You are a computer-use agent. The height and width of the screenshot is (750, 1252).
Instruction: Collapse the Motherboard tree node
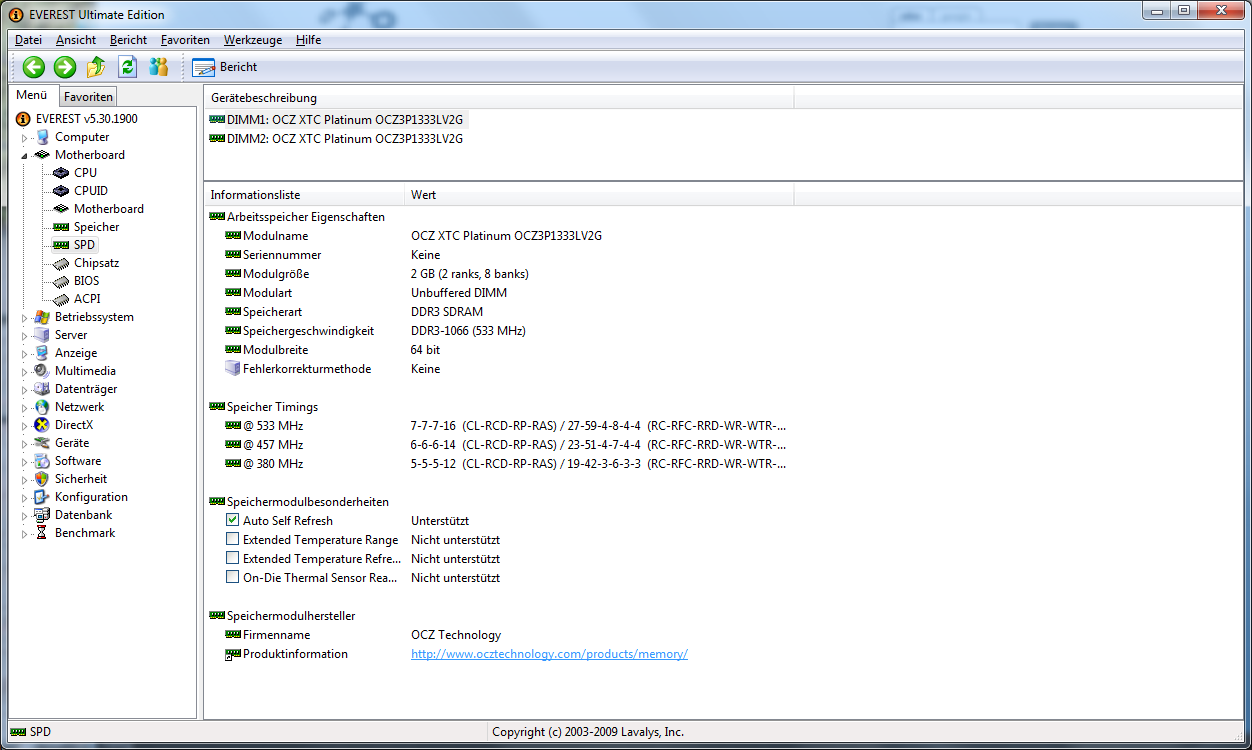click(25, 156)
